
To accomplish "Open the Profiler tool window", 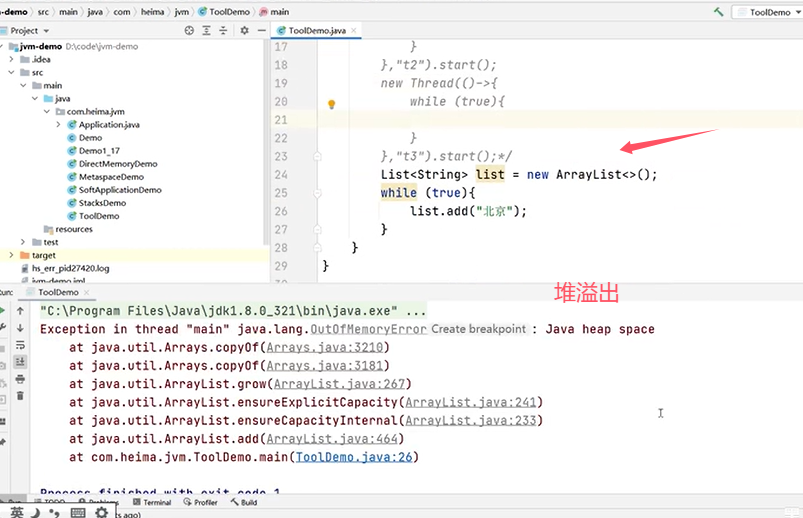I will pyautogui.click(x=201, y=502).
